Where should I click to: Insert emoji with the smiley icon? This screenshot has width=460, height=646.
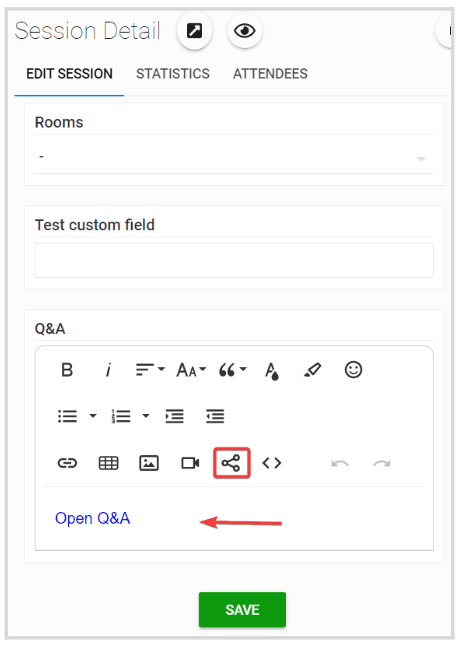353,370
